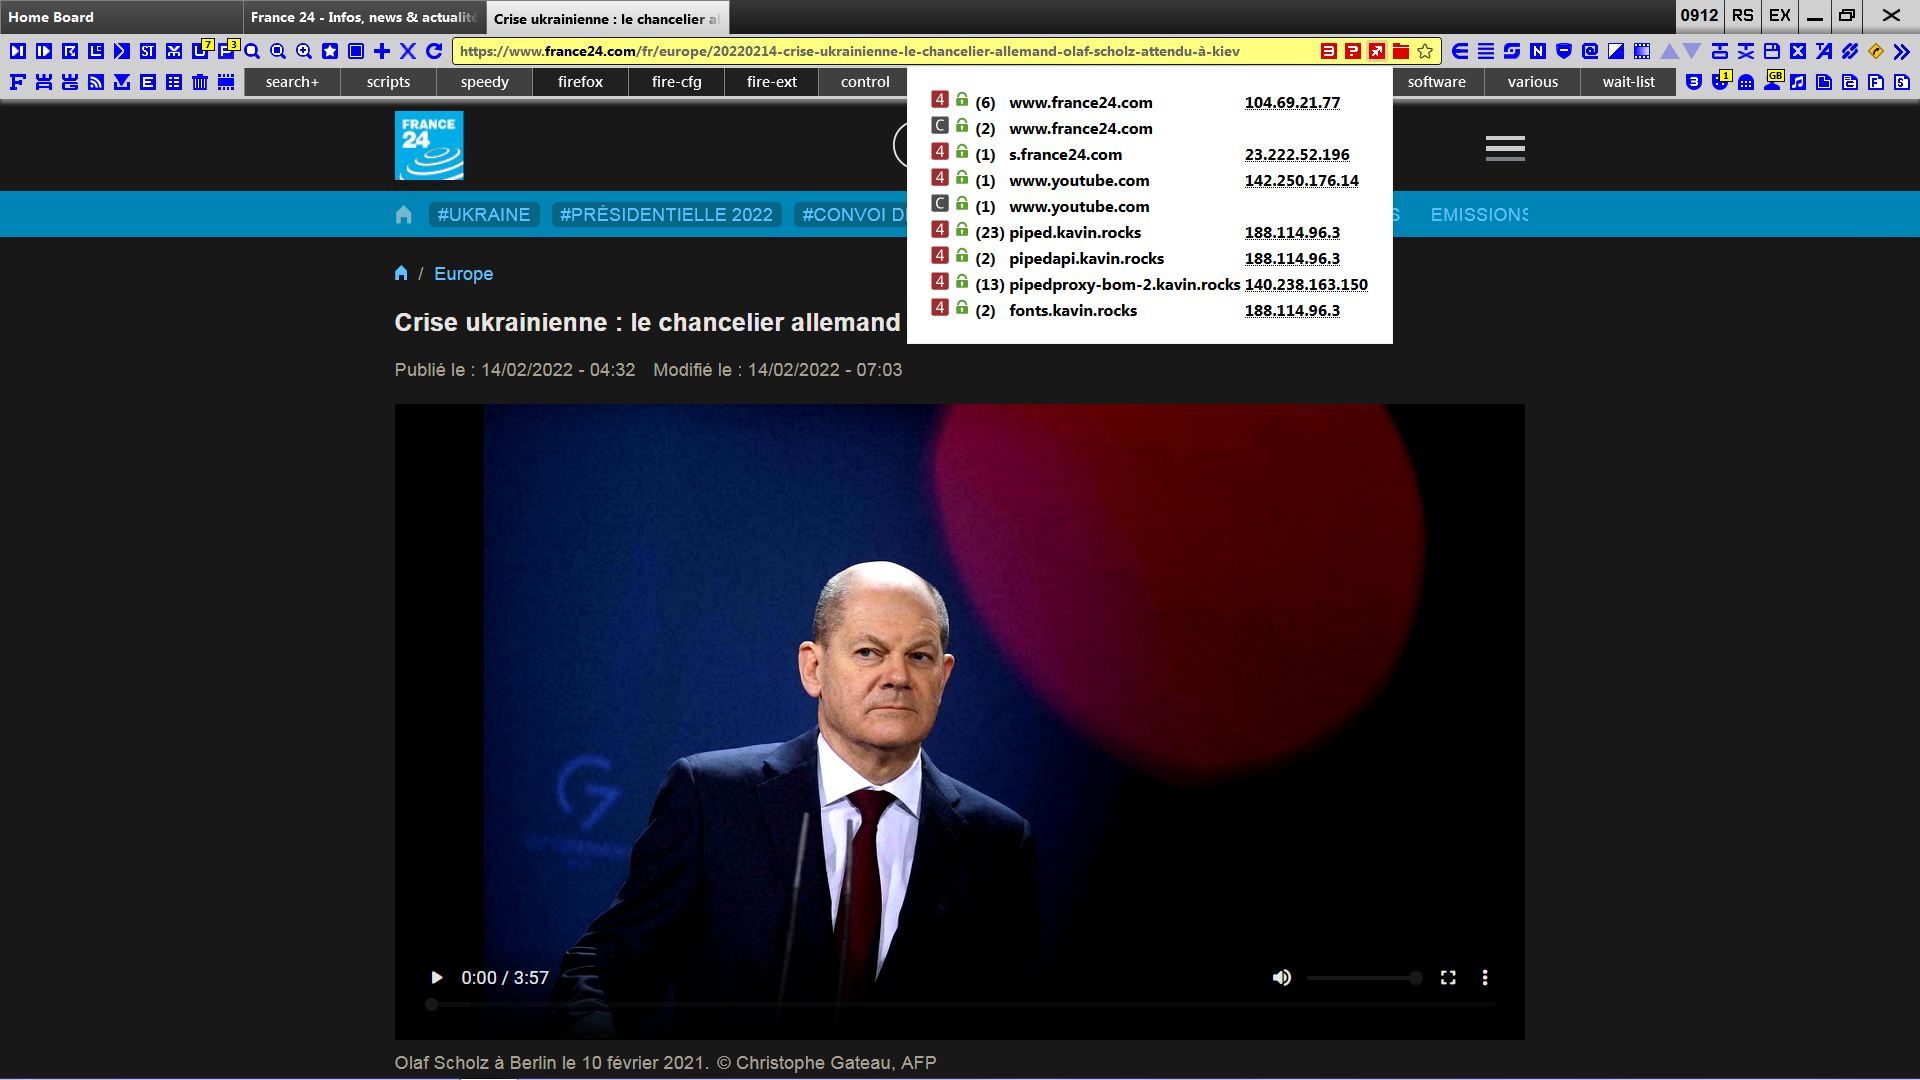Viewport: 1920px width, 1080px height.
Task: Follow the Europe breadcrumb link
Action: 463,273
